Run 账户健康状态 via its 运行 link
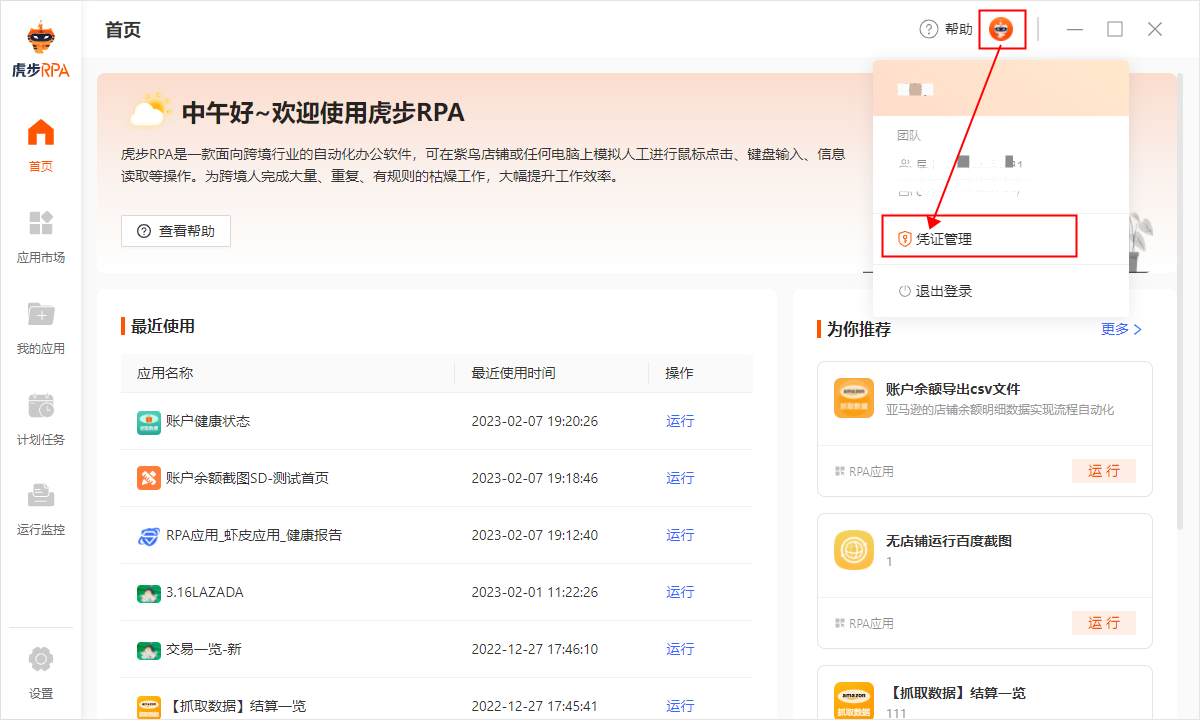Screen dimensions: 1200x720 click(680, 421)
